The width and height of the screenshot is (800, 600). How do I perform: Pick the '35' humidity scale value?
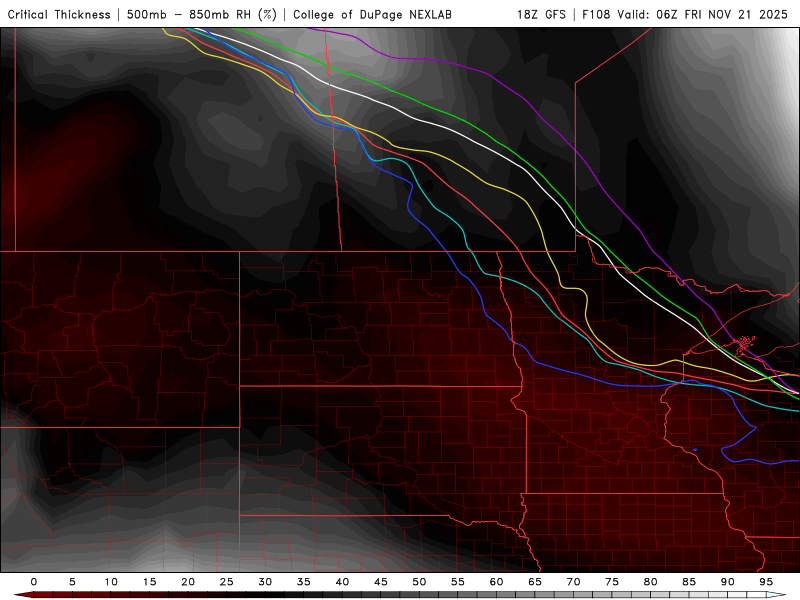tap(304, 582)
